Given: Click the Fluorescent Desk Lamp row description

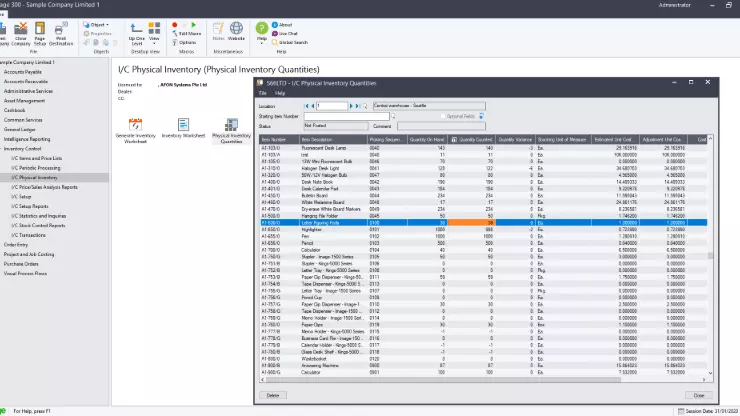Looking at the screenshot, I should click(x=324, y=148).
